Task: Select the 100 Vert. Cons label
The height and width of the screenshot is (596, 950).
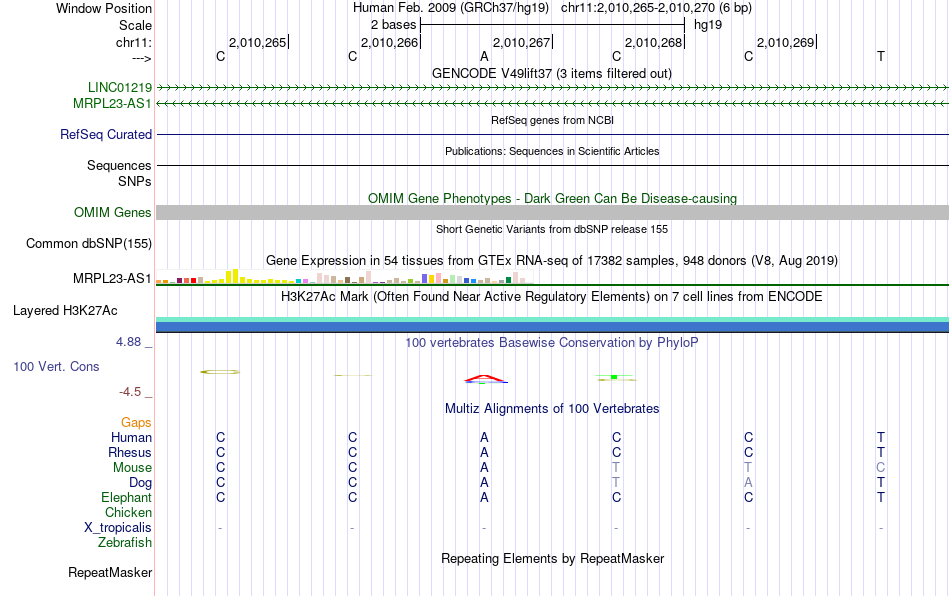Action: pyautogui.click(x=56, y=366)
